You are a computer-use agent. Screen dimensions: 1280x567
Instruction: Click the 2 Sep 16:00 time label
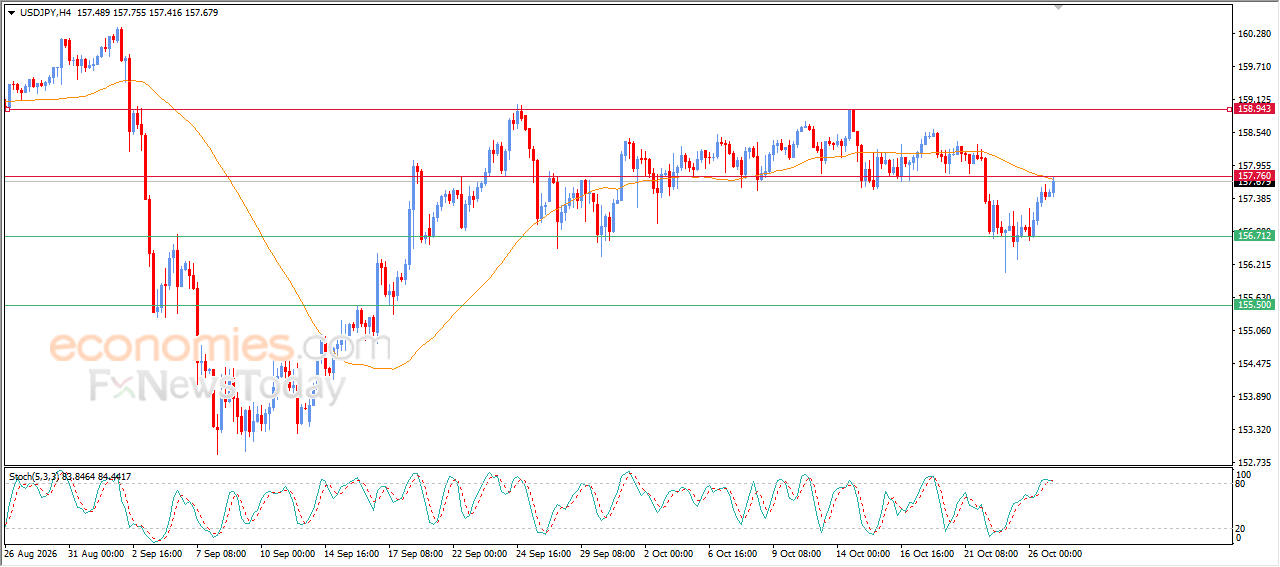tap(158, 553)
